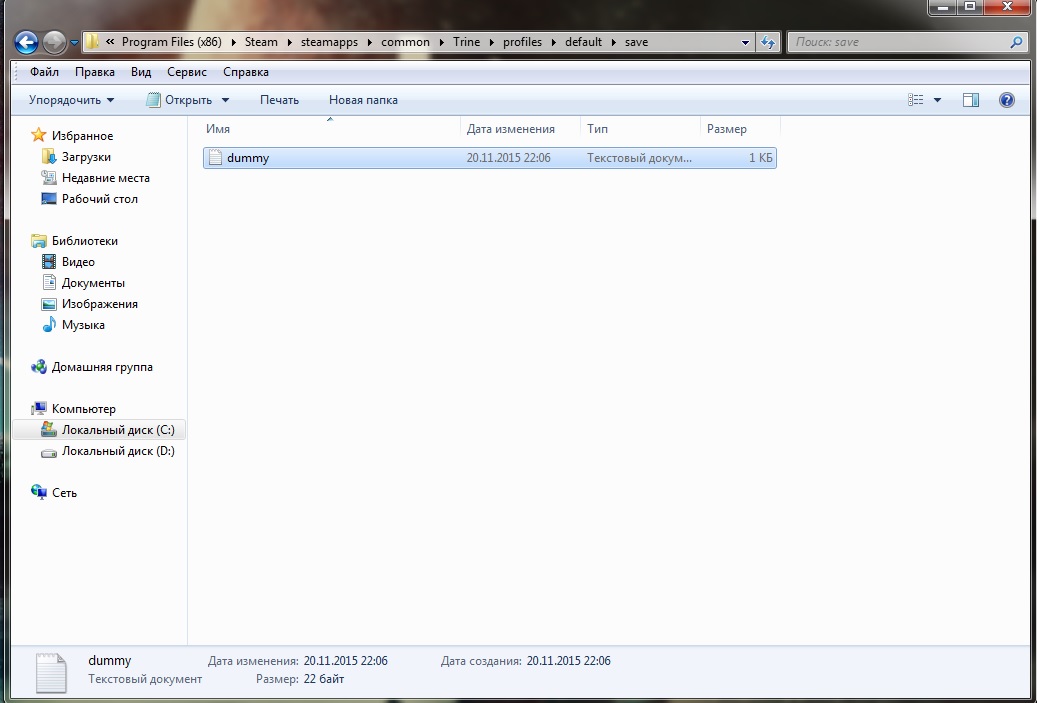The image size is (1037, 703).
Task: Click the folder icon in address bar
Action: point(93,42)
